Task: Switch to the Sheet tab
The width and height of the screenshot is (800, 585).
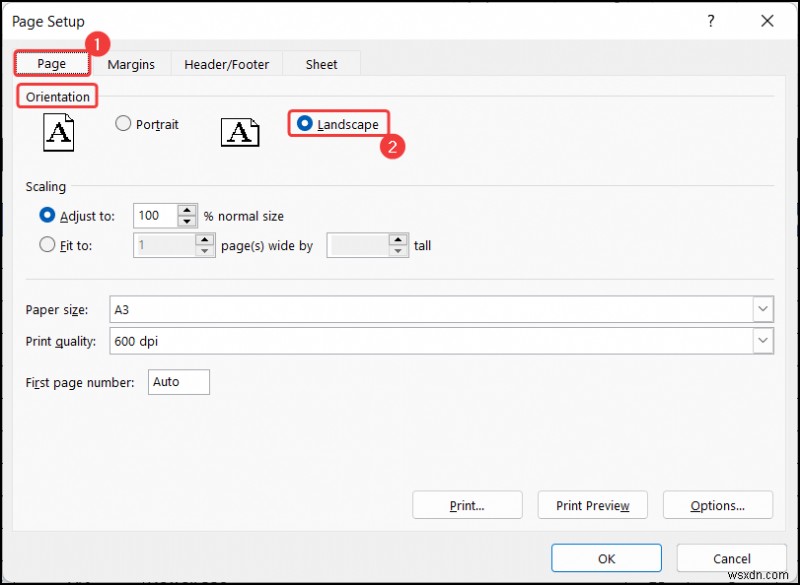Action: (320, 64)
